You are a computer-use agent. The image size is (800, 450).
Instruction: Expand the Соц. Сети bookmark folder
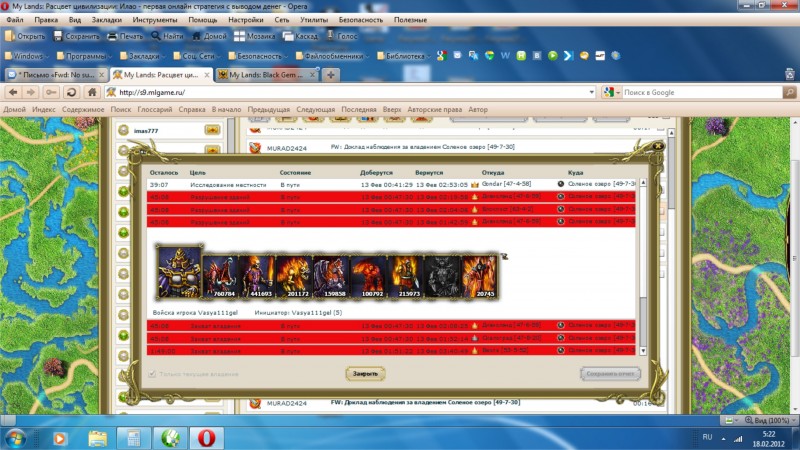click(197, 56)
